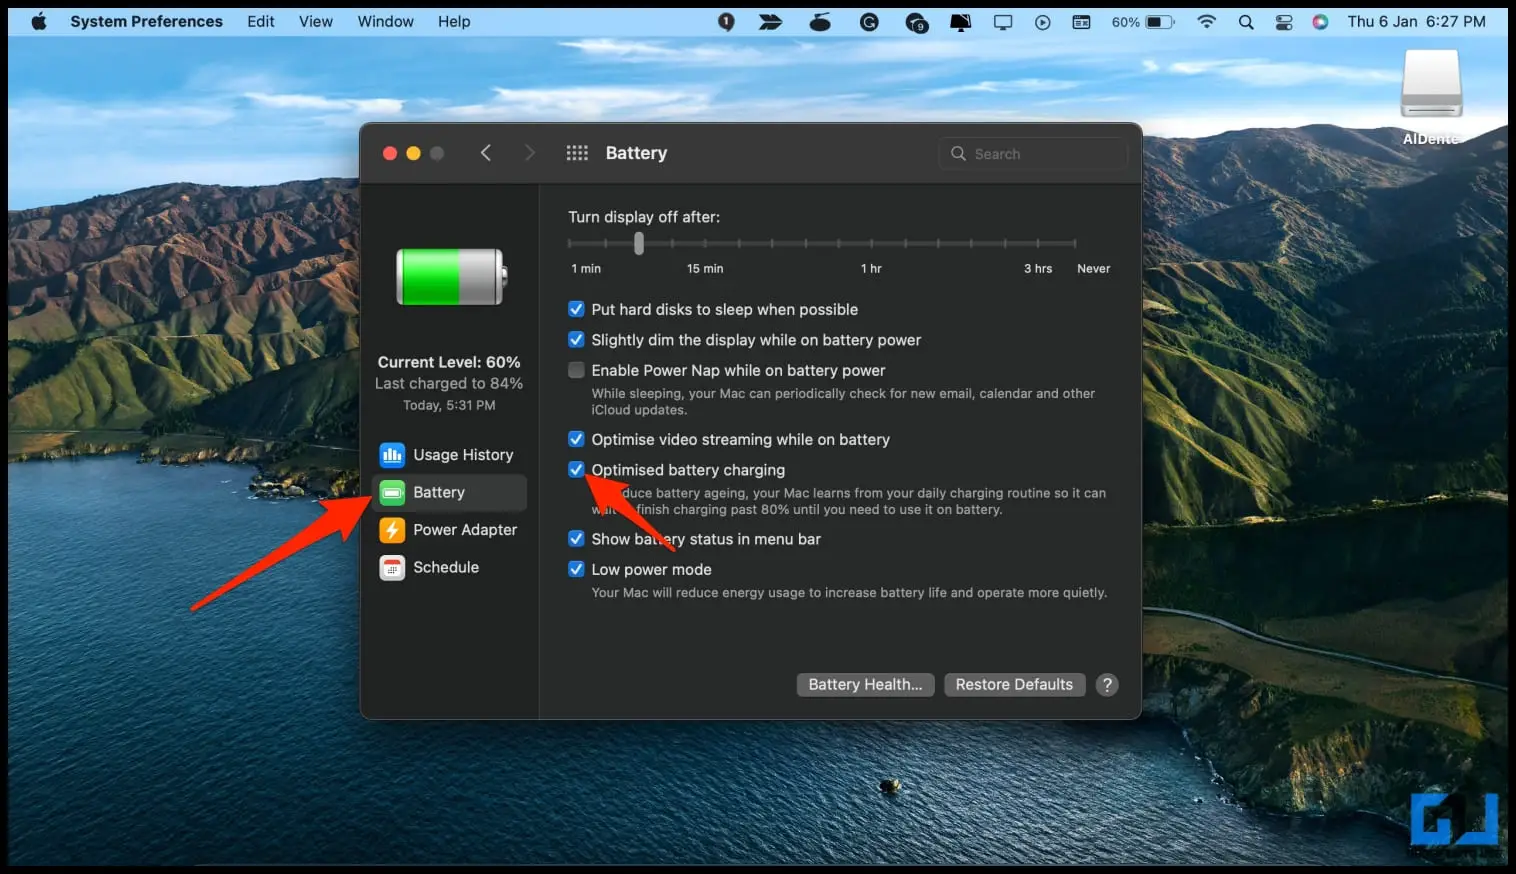
Task: Click the double-arrow menu bar icon
Action: coord(770,22)
